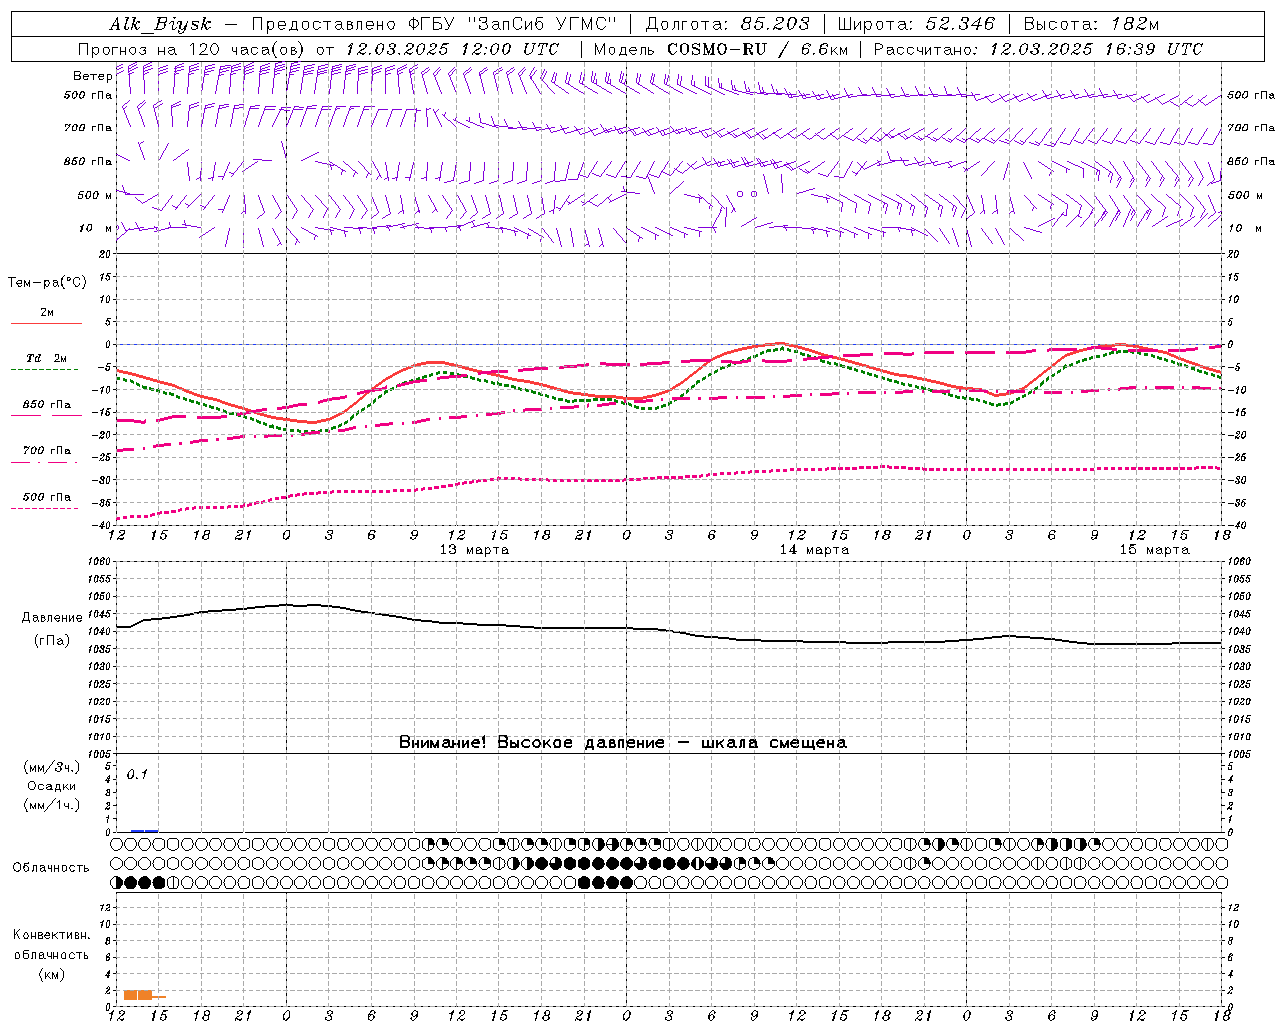Image resolution: width=1280 pixels, height=1024 pixels.
Task: Click the 14 марта date label
Action: [814, 550]
